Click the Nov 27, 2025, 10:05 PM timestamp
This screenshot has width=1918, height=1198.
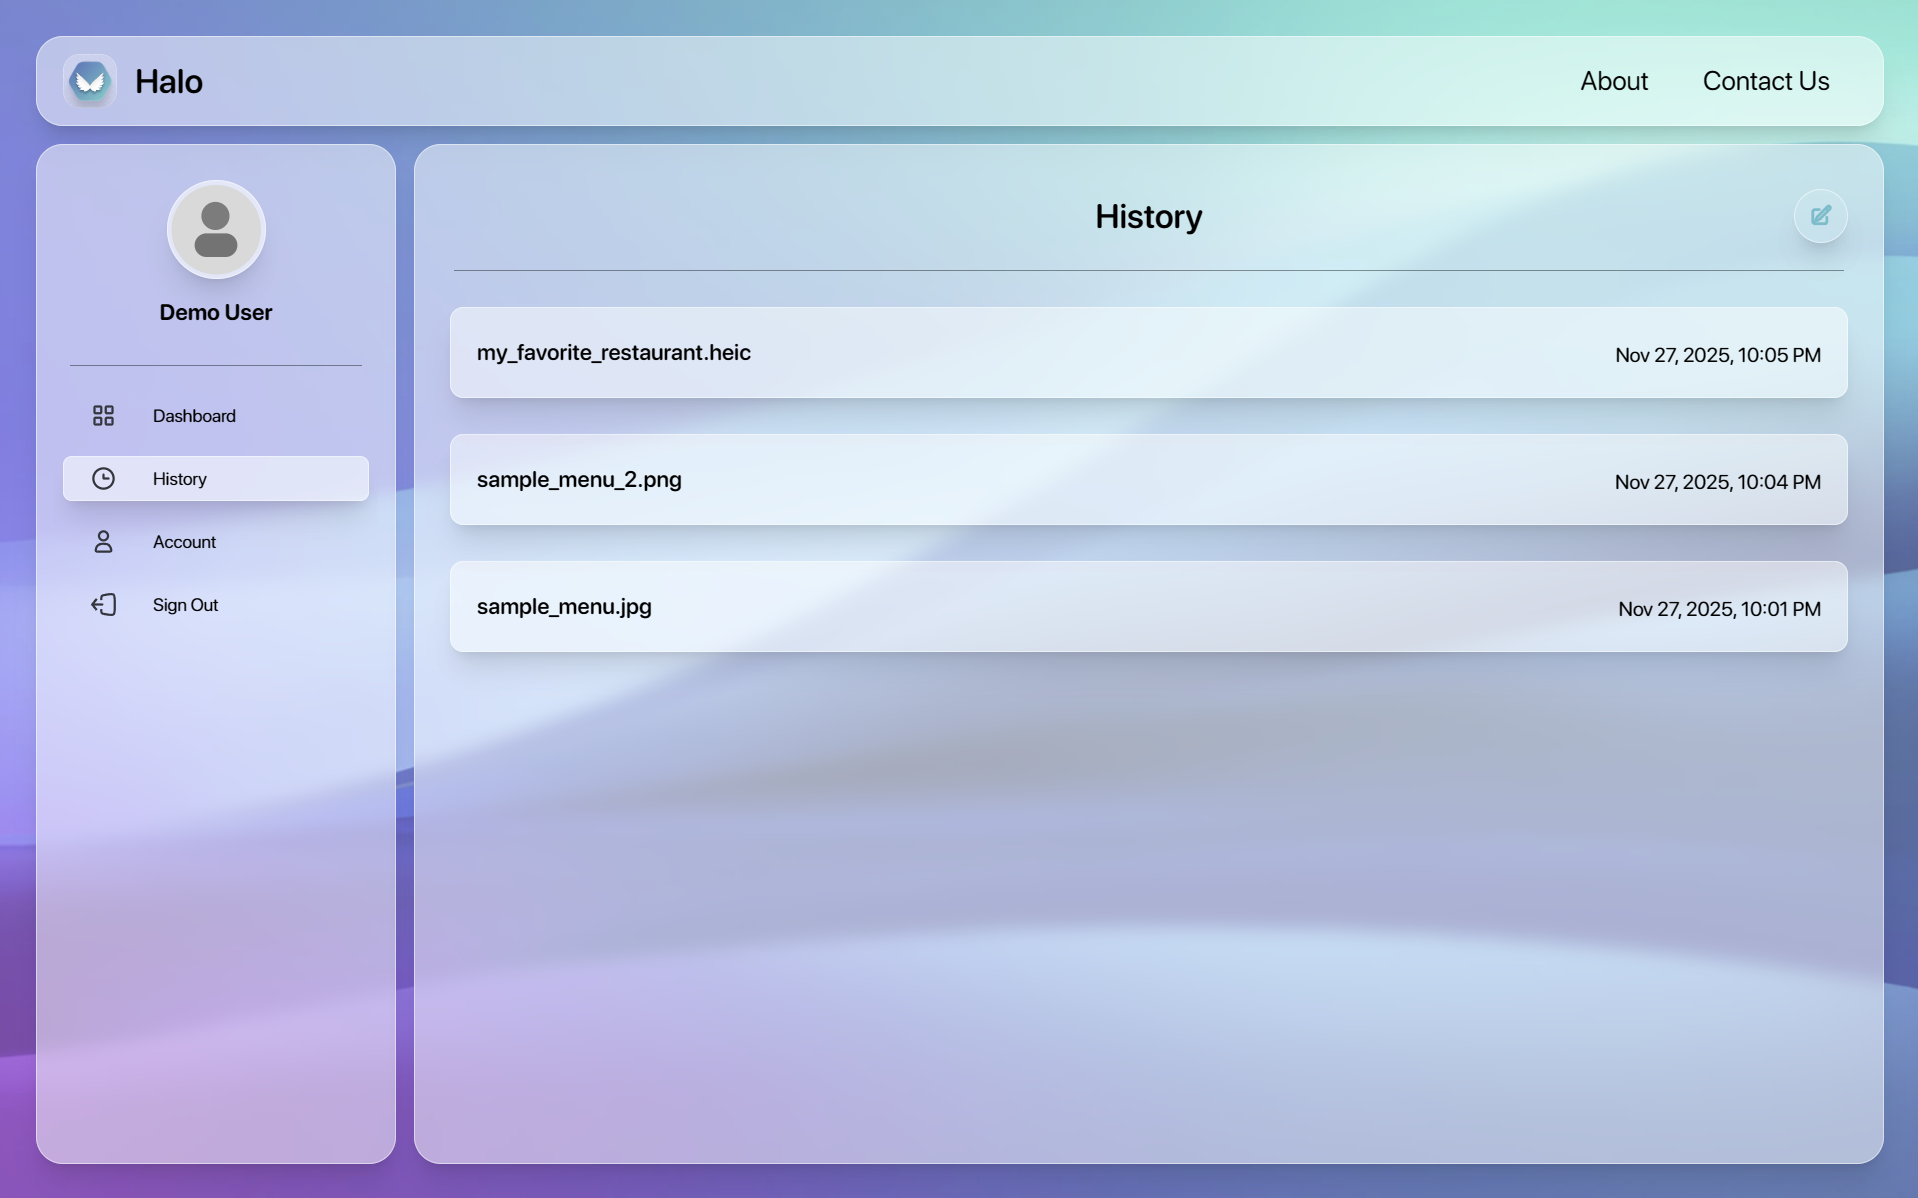pyautogui.click(x=1717, y=355)
